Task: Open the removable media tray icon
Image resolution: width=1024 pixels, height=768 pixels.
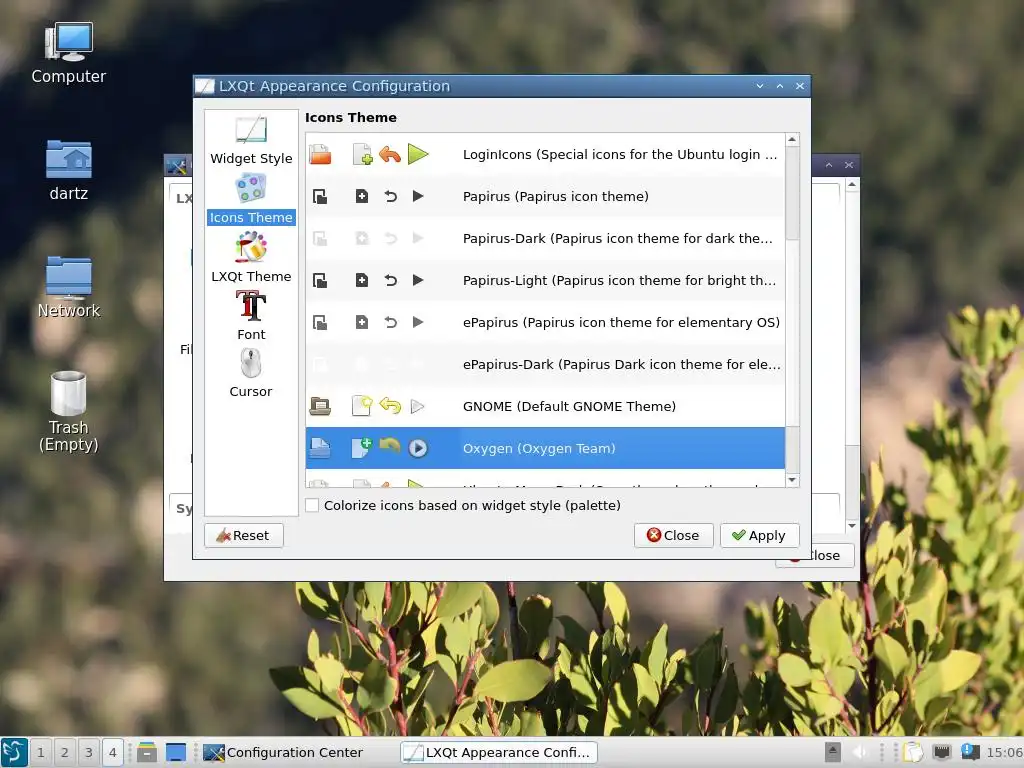Action: [833, 752]
